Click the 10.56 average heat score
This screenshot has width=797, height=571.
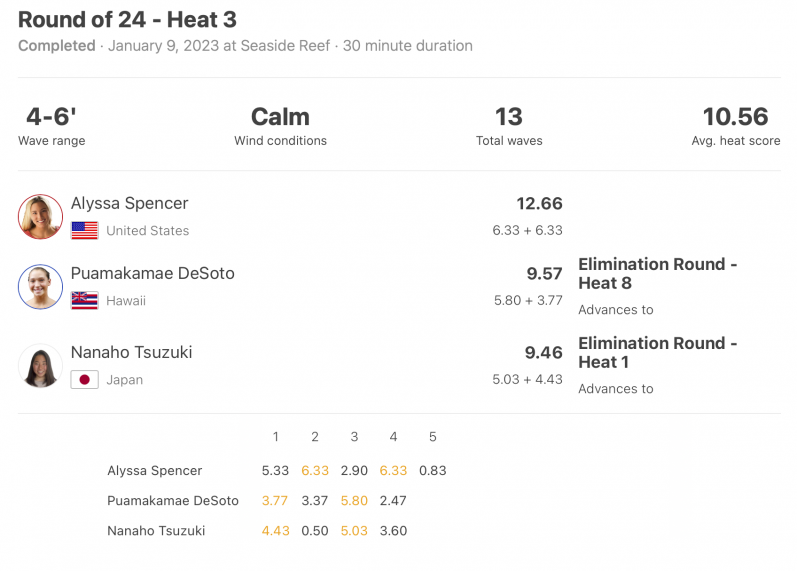tap(735, 116)
